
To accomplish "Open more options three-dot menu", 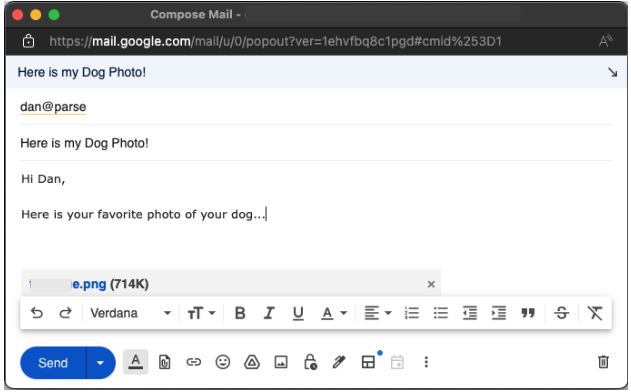I will pos(426,362).
